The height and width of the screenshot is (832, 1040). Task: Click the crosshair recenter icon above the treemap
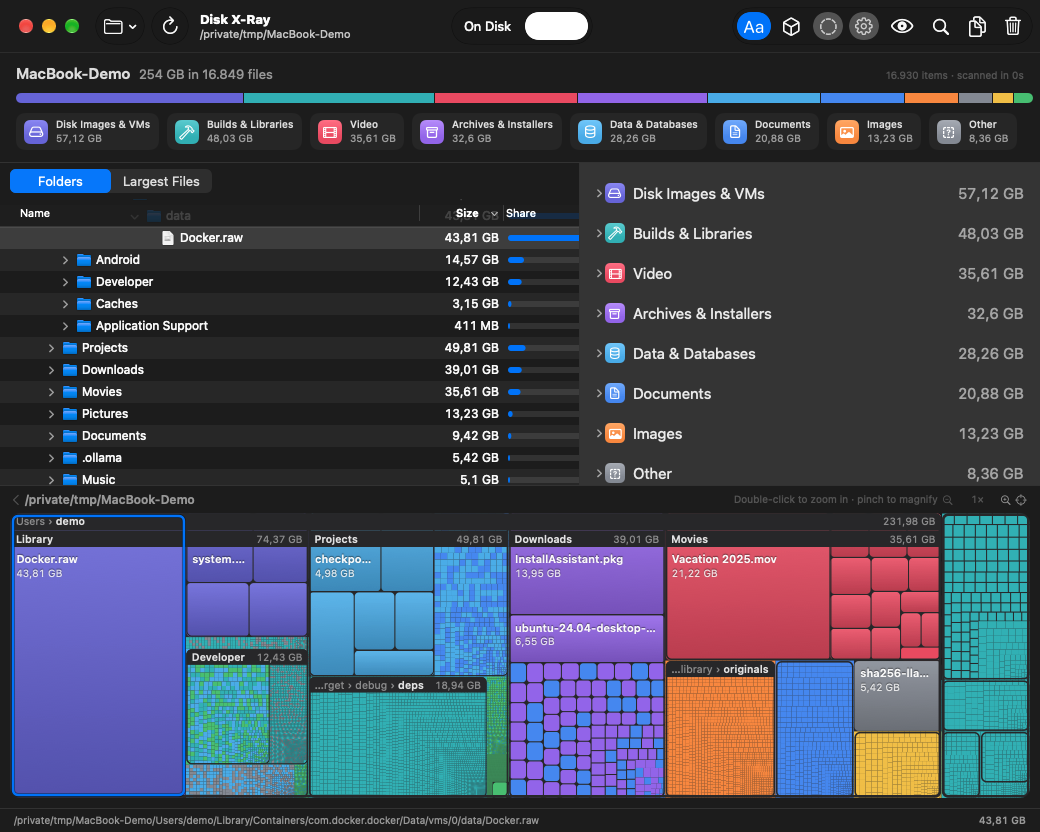1021,500
